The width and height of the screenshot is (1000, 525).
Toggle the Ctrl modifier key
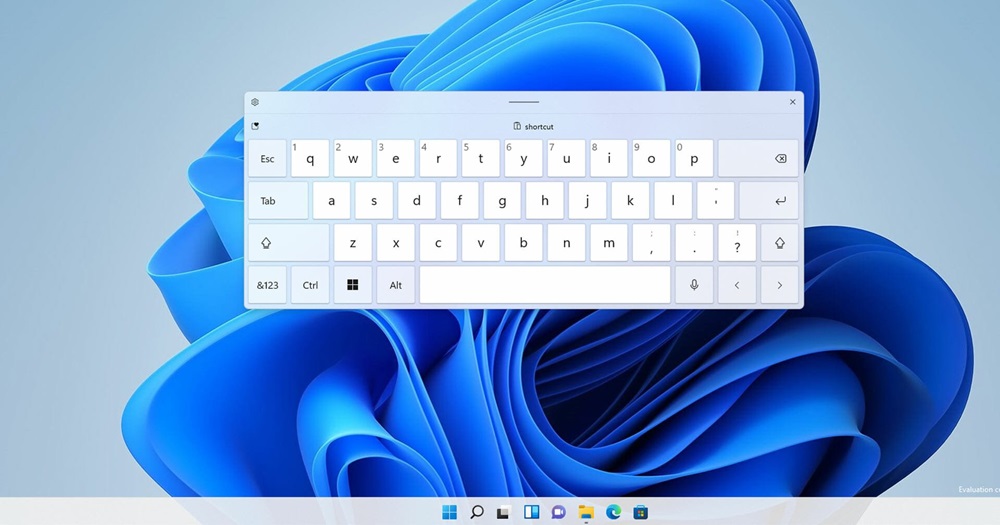310,285
